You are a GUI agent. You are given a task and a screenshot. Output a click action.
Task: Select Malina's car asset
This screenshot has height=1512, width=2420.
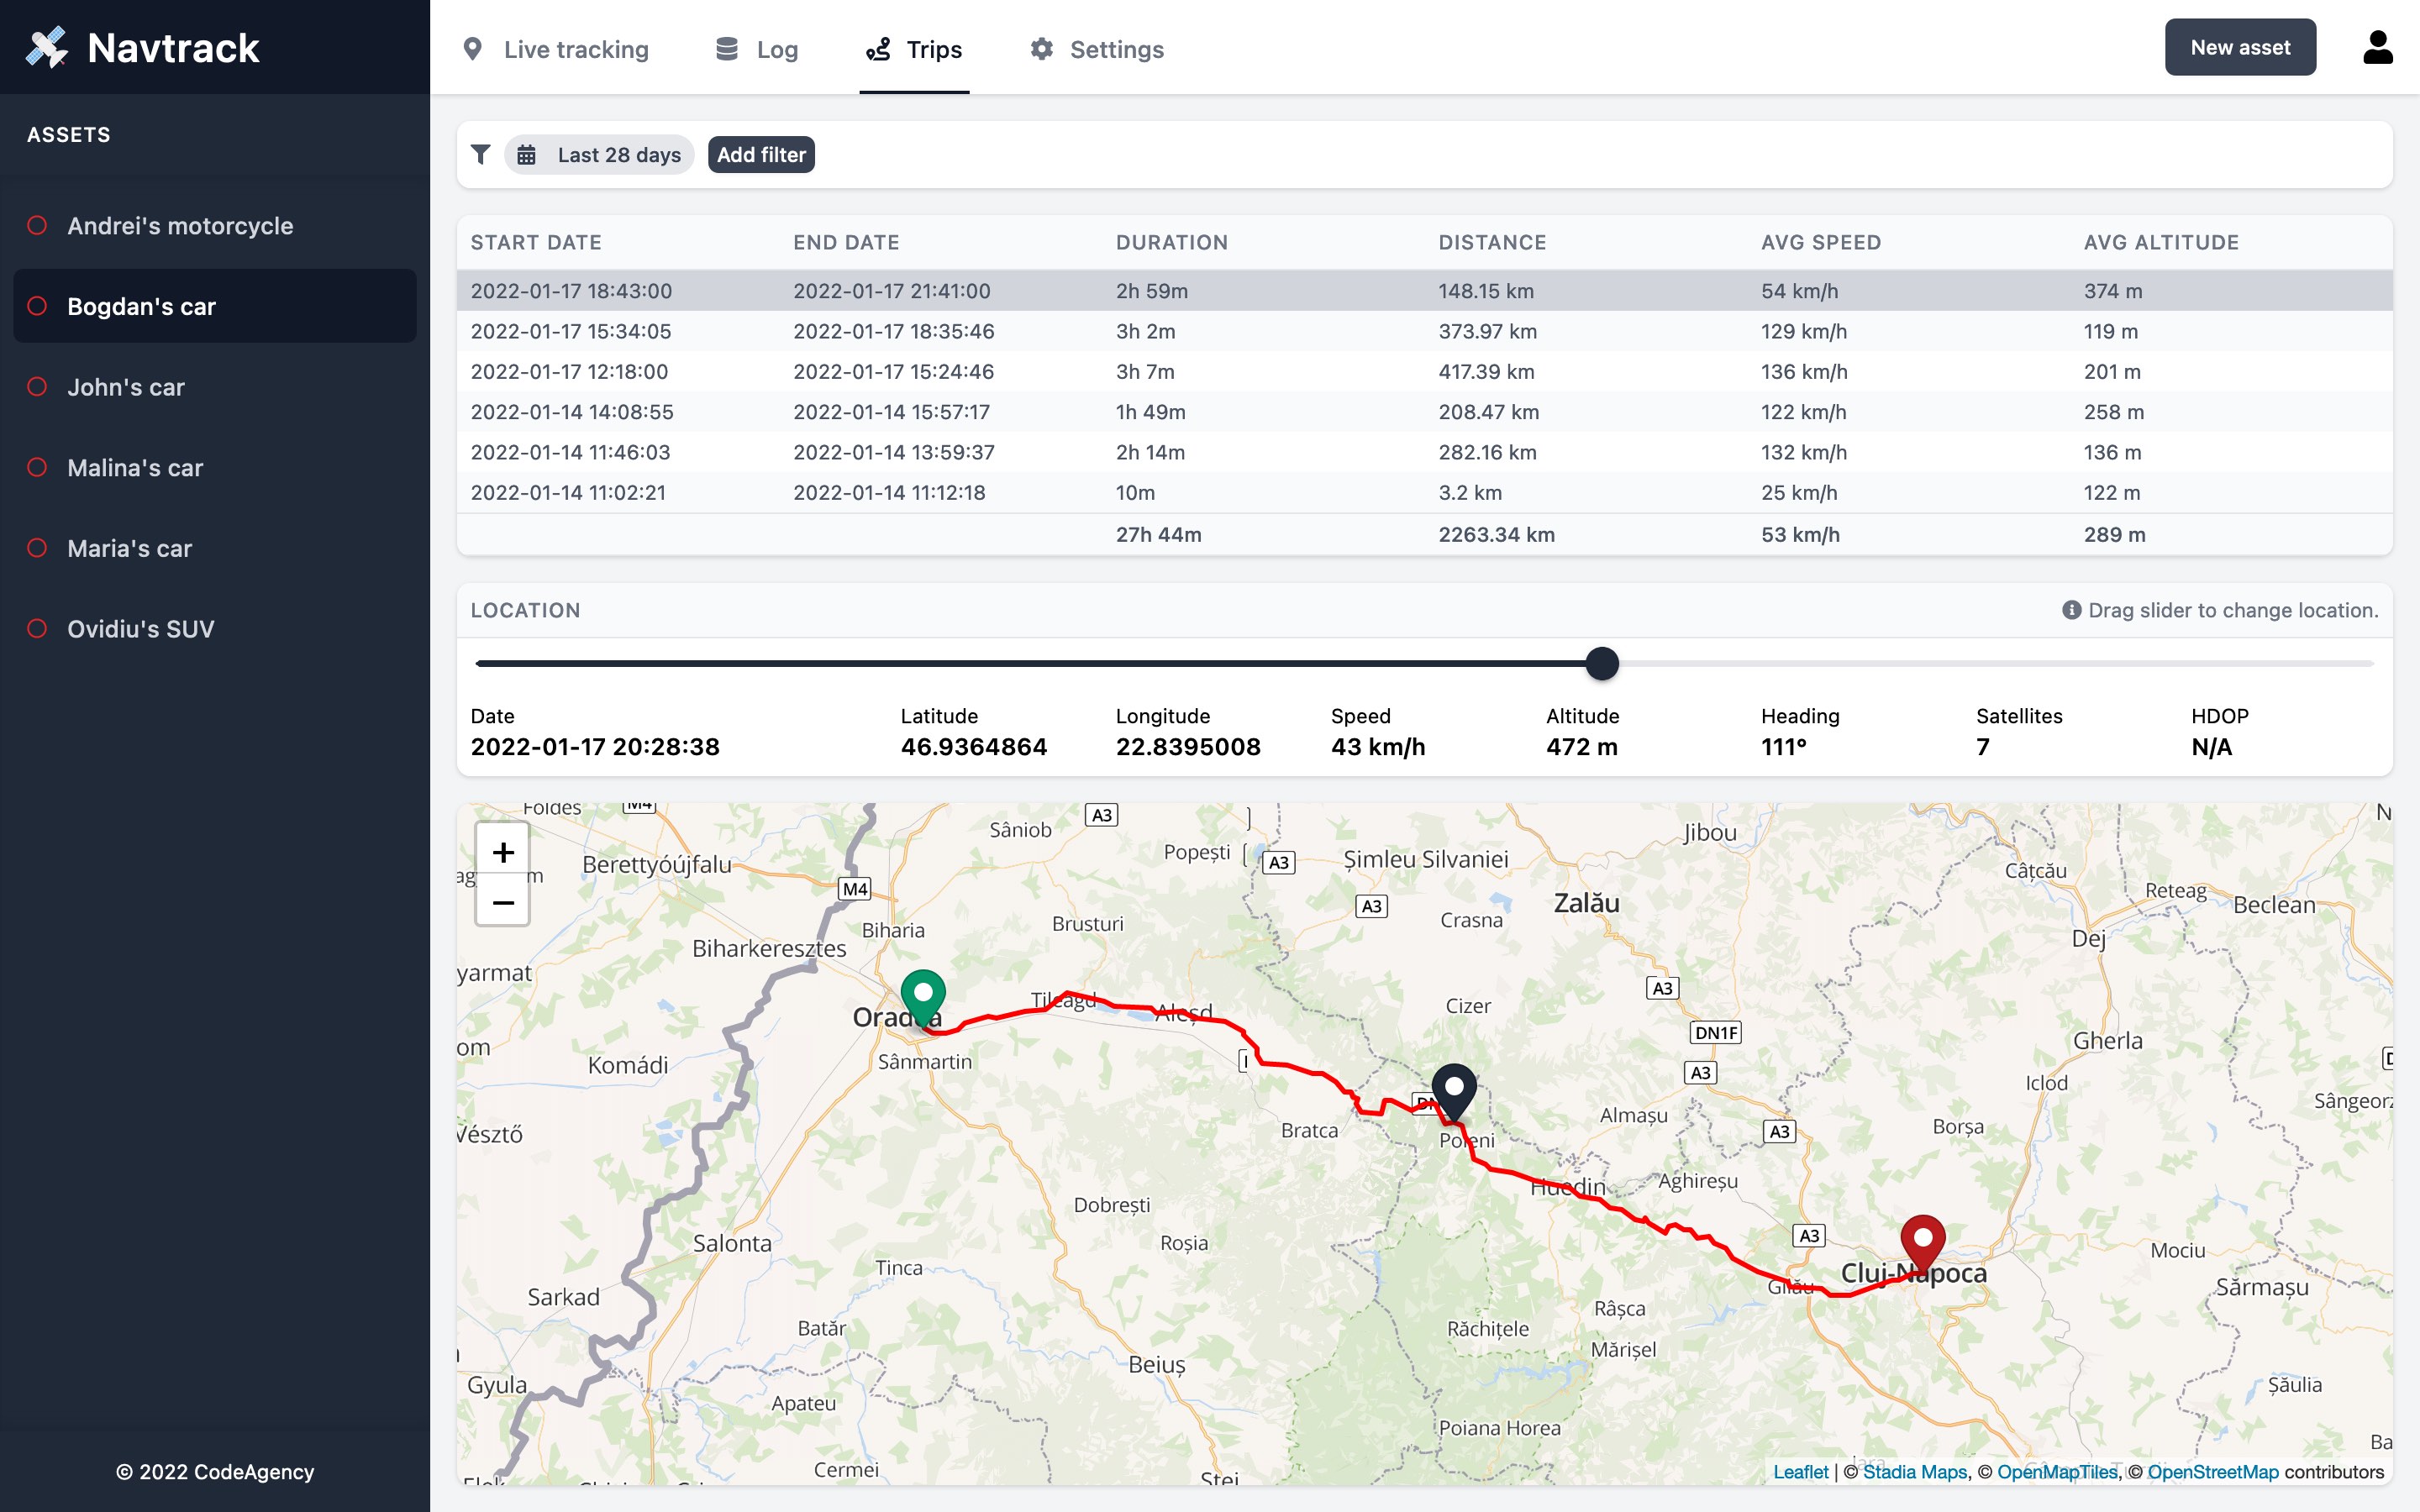pyautogui.click(x=135, y=468)
